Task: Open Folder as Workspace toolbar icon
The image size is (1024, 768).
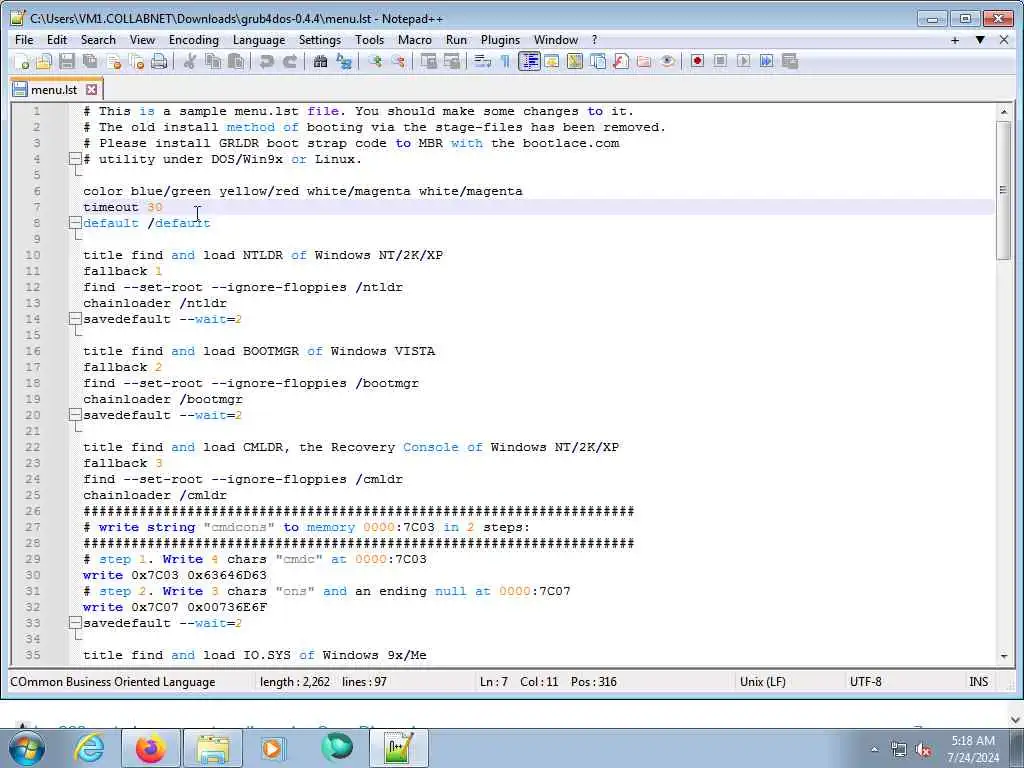Action: click(644, 61)
